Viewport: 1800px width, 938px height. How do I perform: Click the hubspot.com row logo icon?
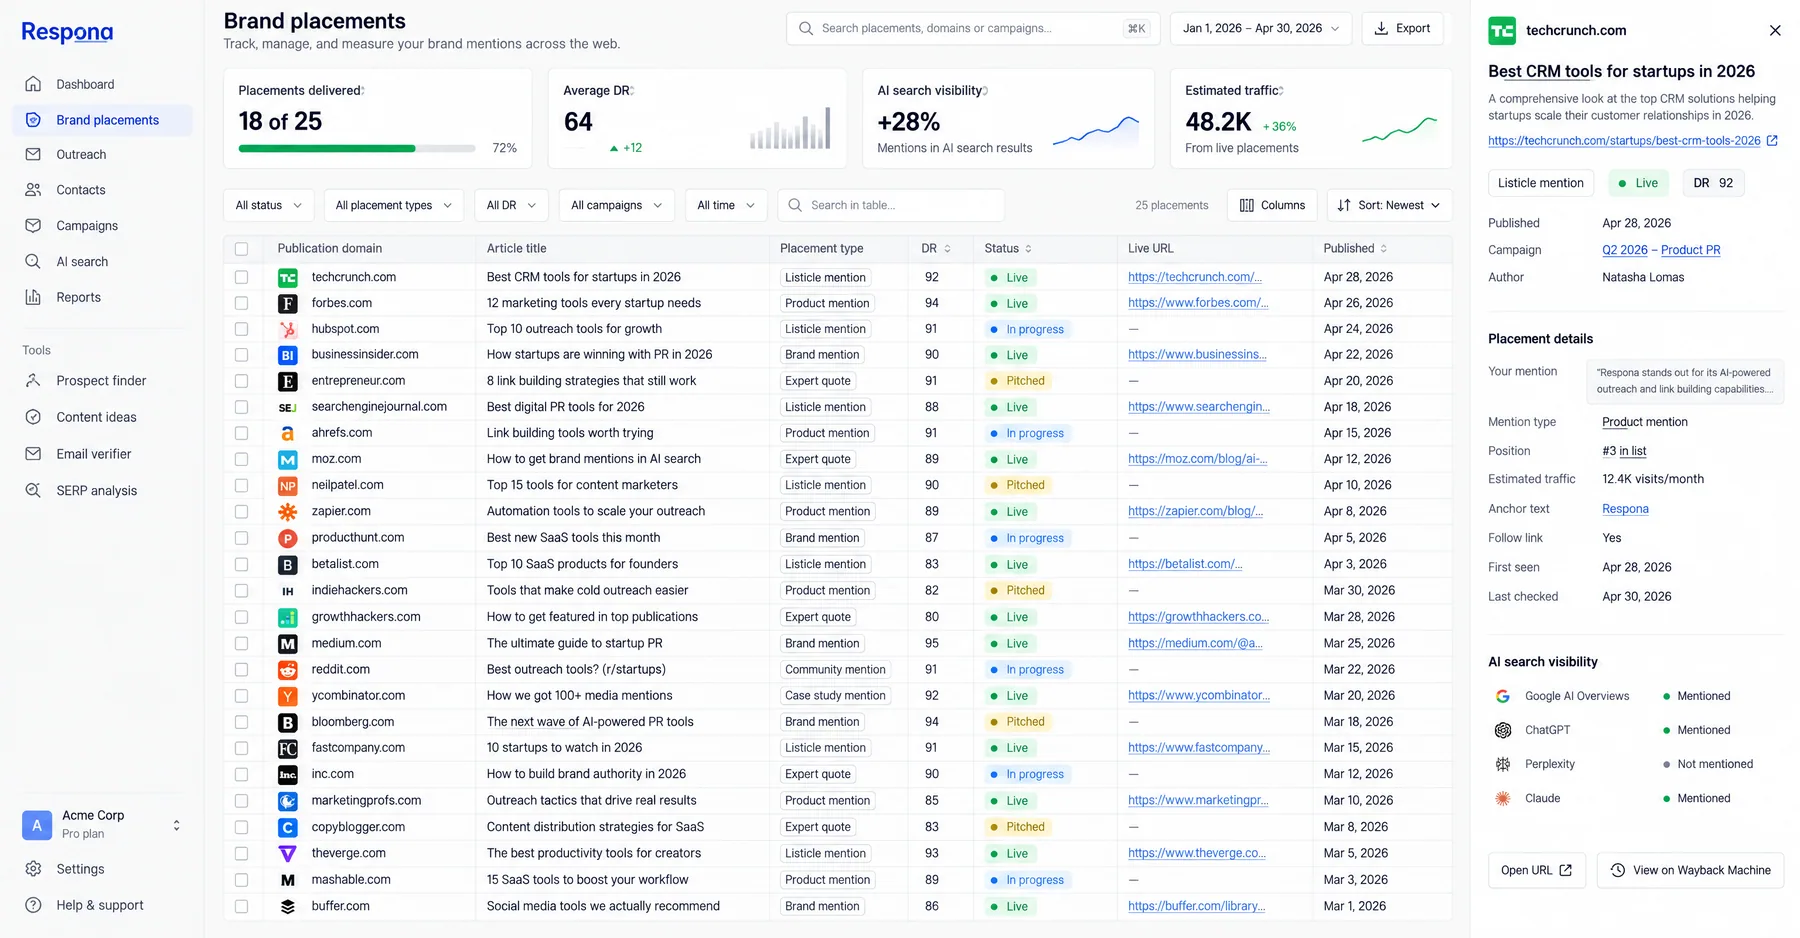pos(287,329)
